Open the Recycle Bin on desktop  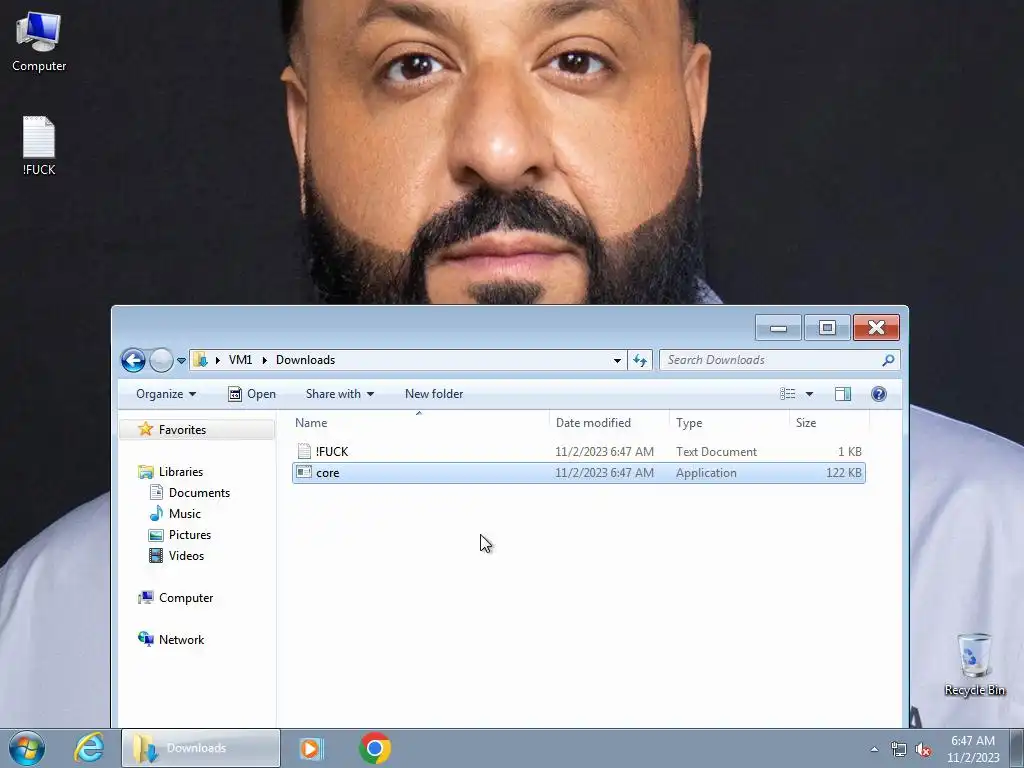pyautogui.click(x=974, y=664)
